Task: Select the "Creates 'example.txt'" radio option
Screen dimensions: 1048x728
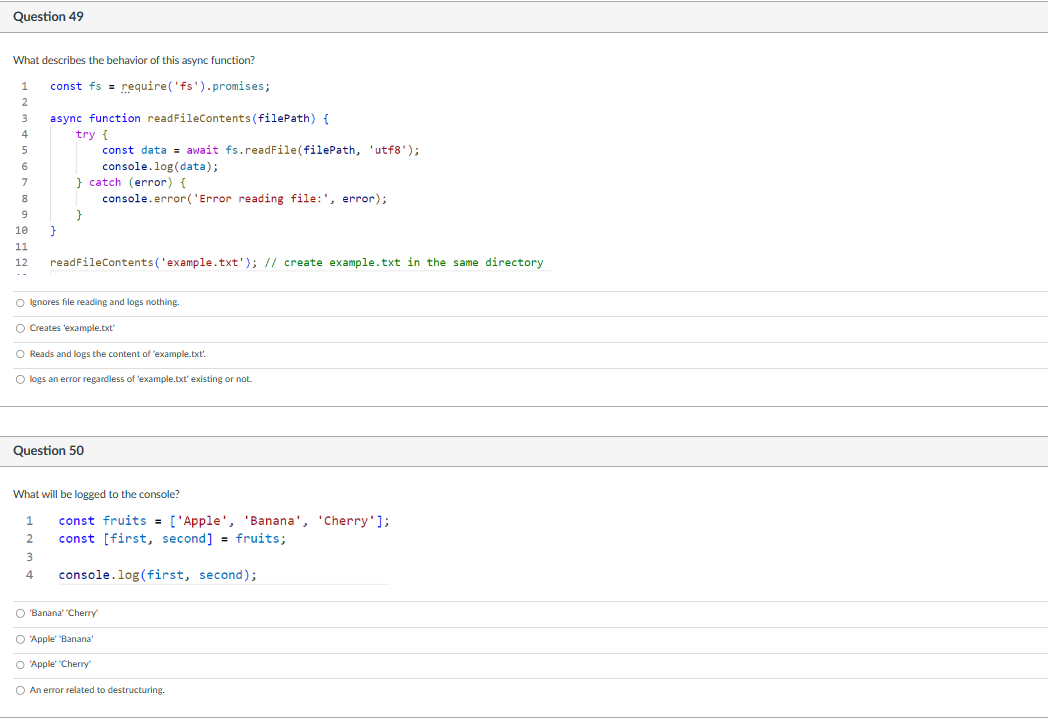Action: coord(20,328)
